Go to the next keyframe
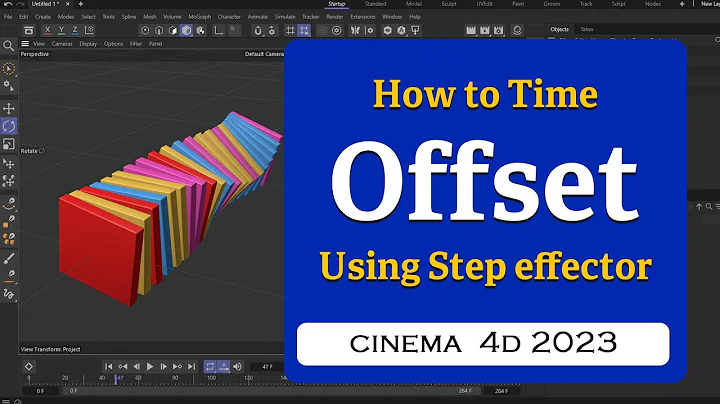This screenshot has height=404, width=720. pos(177,366)
